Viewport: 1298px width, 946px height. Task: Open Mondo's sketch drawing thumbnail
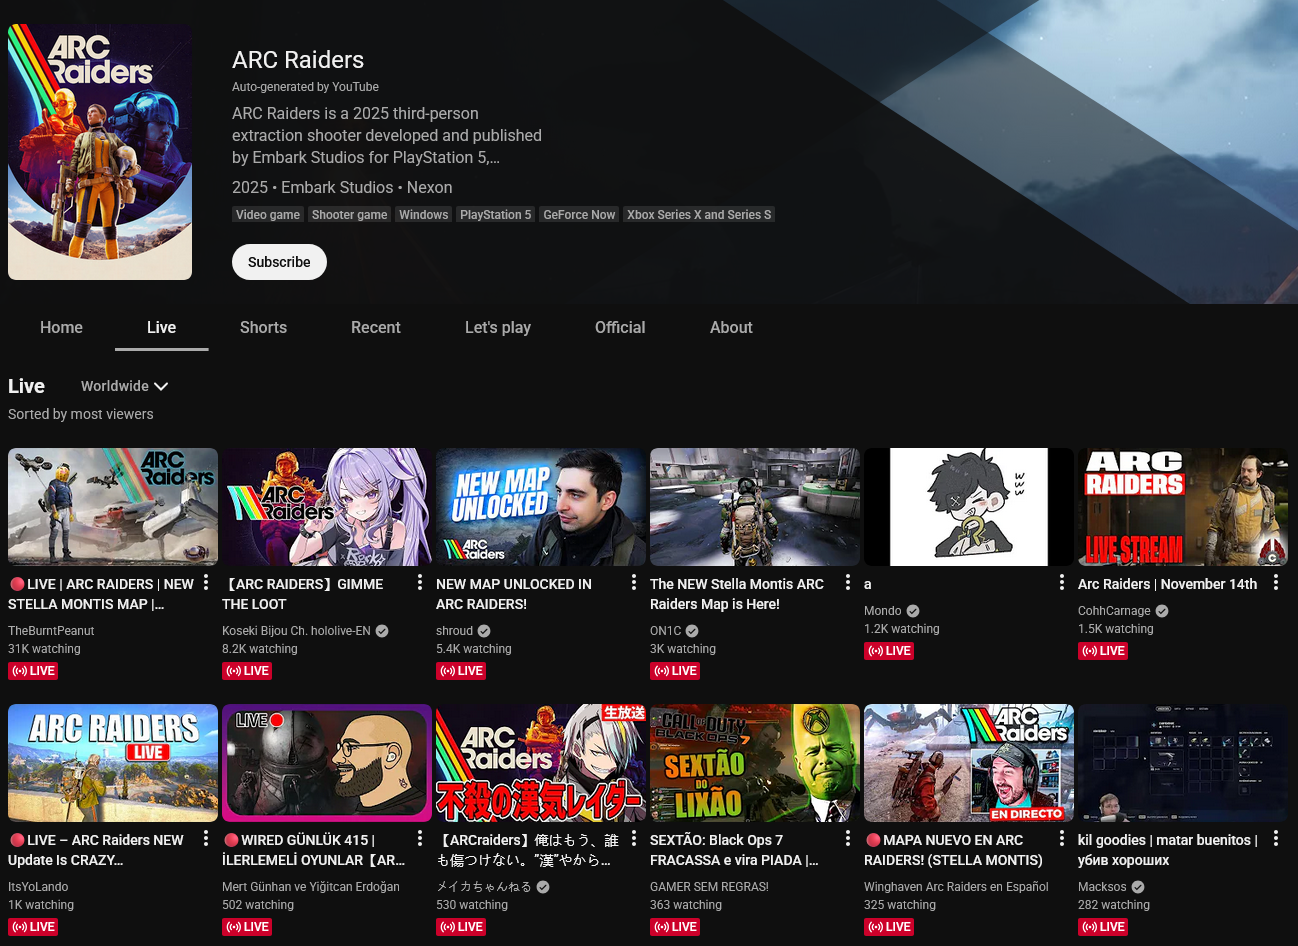pos(969,507)
